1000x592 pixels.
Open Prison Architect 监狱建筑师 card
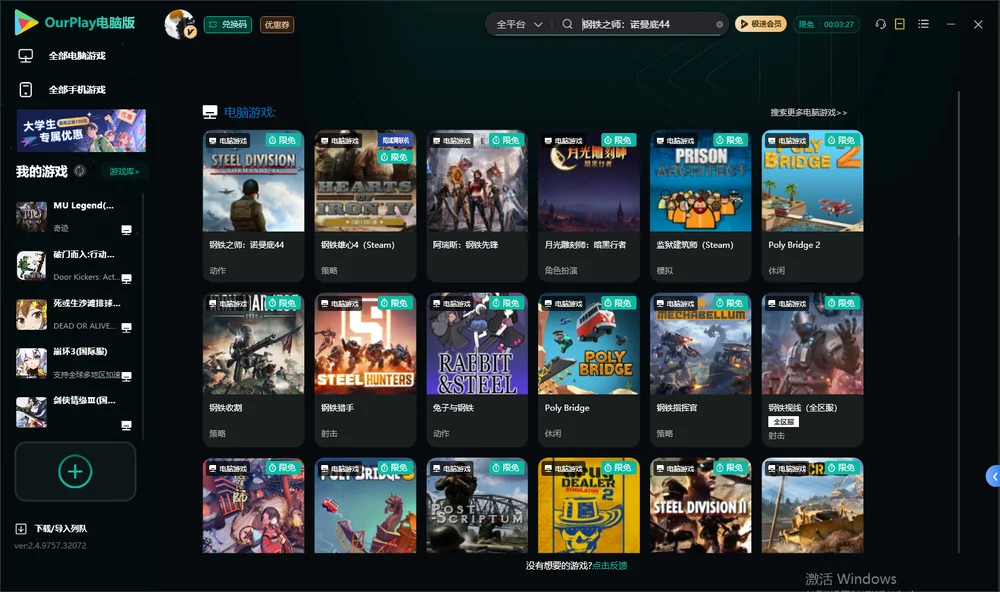[x=700, y=206]
